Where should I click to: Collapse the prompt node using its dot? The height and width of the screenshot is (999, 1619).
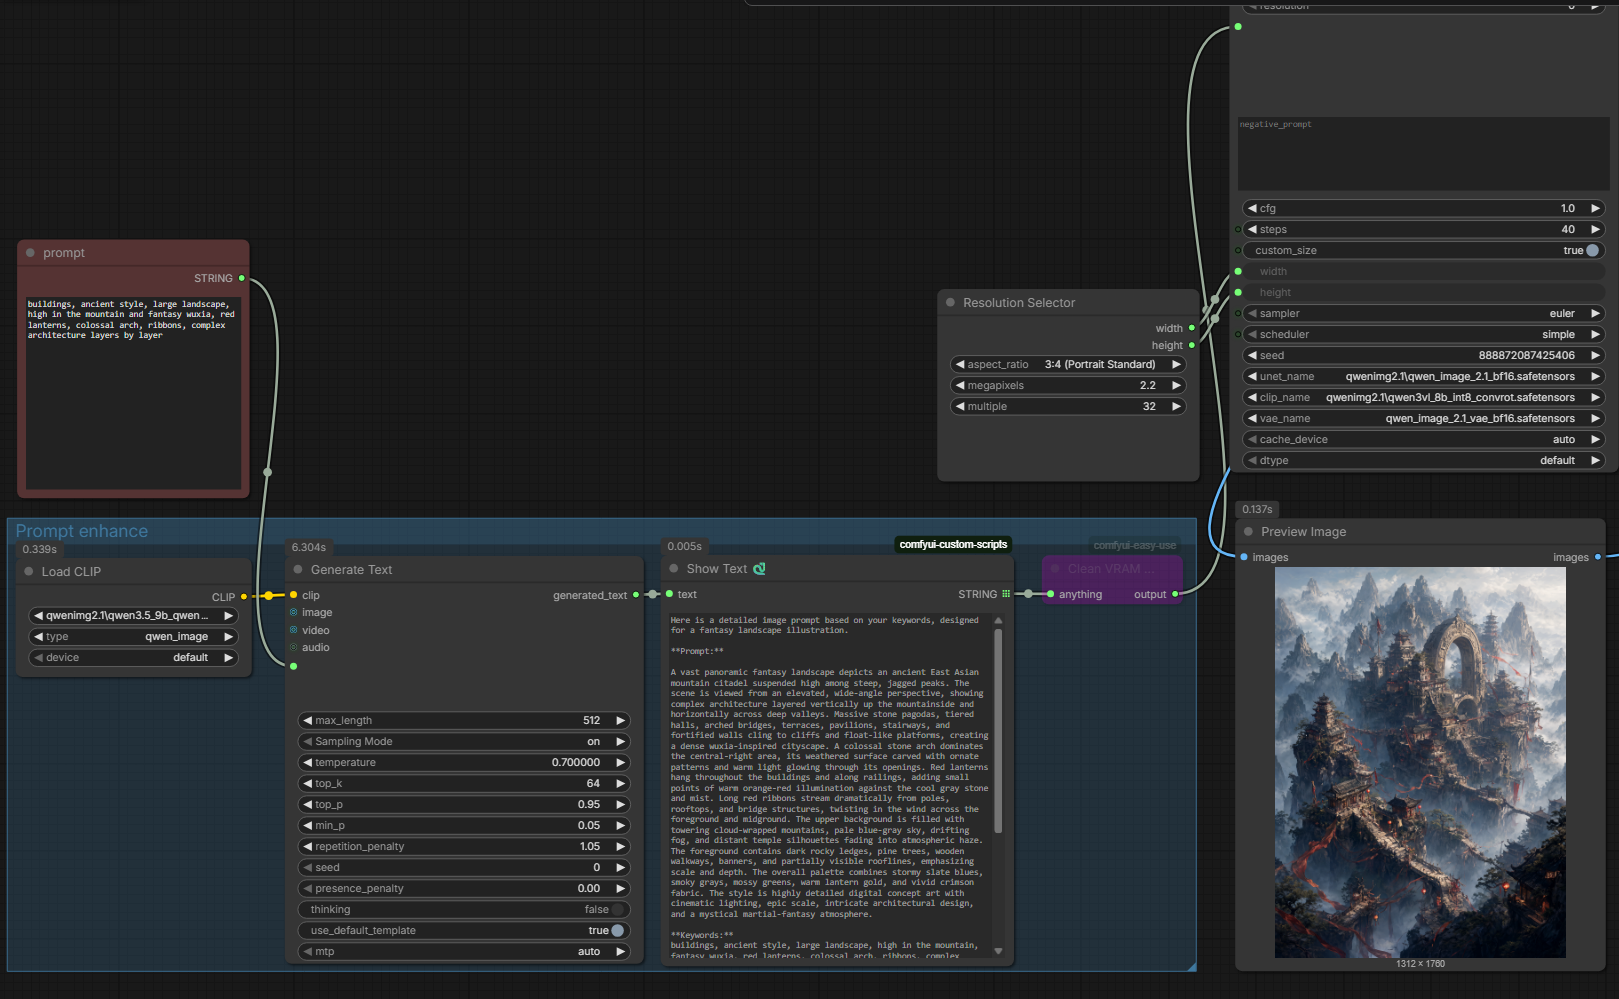point(30,253)
